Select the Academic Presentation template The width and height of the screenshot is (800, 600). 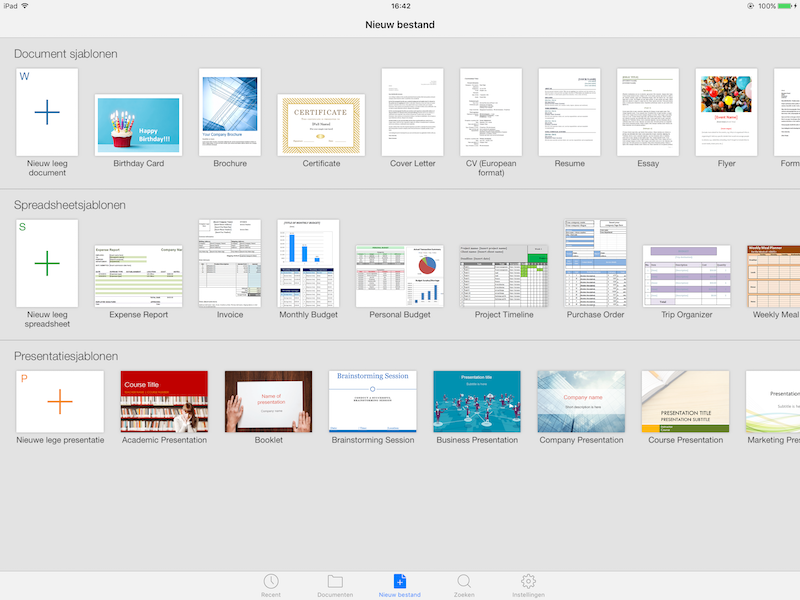(x=164, y=401)
